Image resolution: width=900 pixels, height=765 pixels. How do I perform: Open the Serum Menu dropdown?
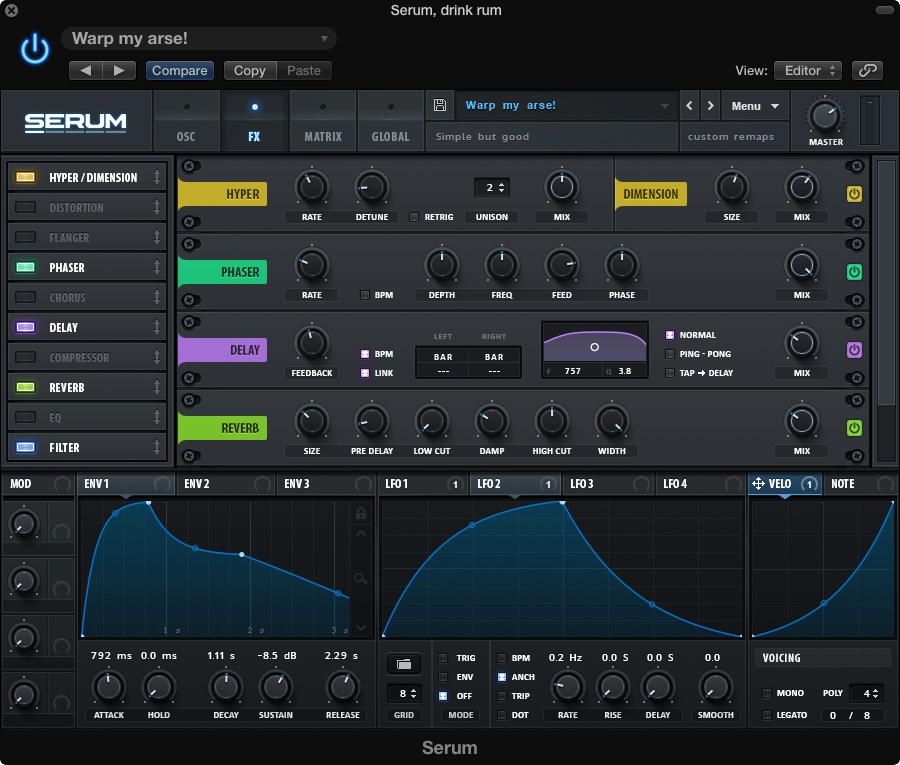pos(754,106)
